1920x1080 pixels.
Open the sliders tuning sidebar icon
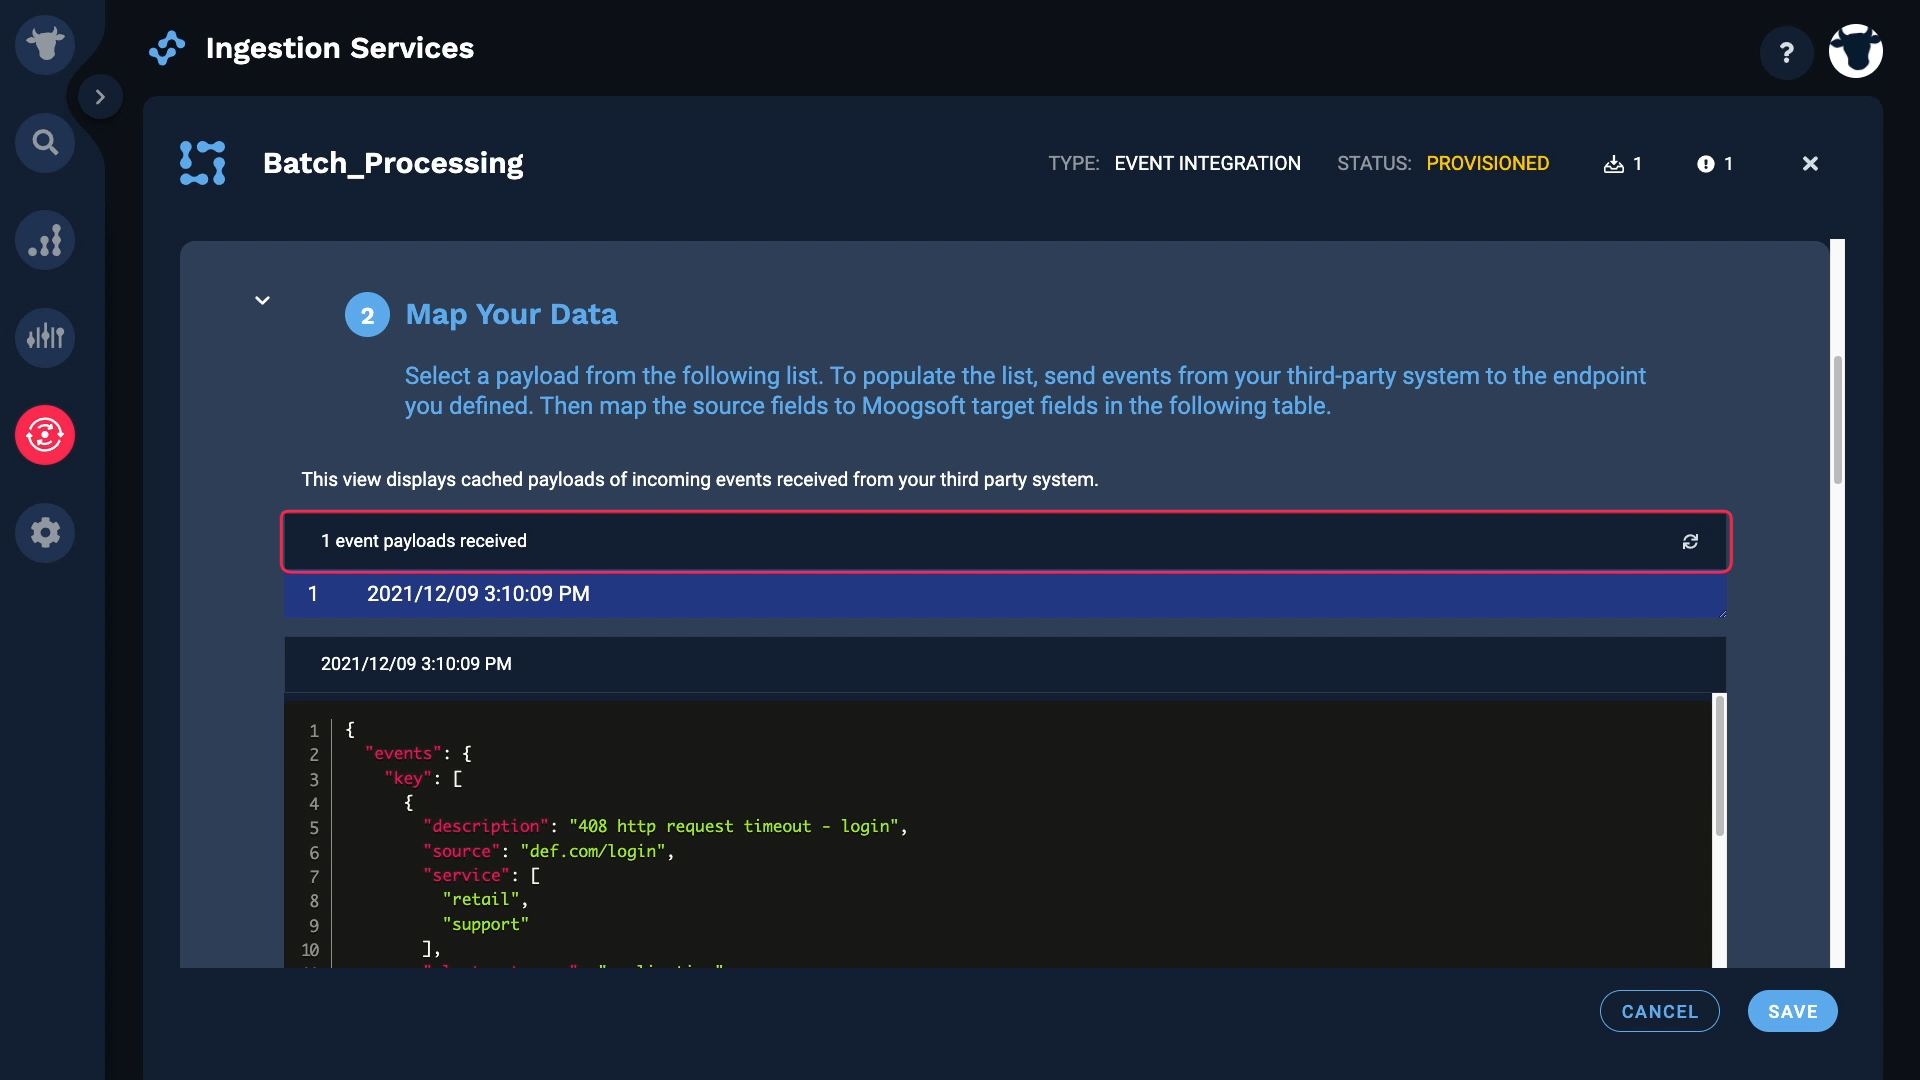pyautogui.click(x=45, y=337)
